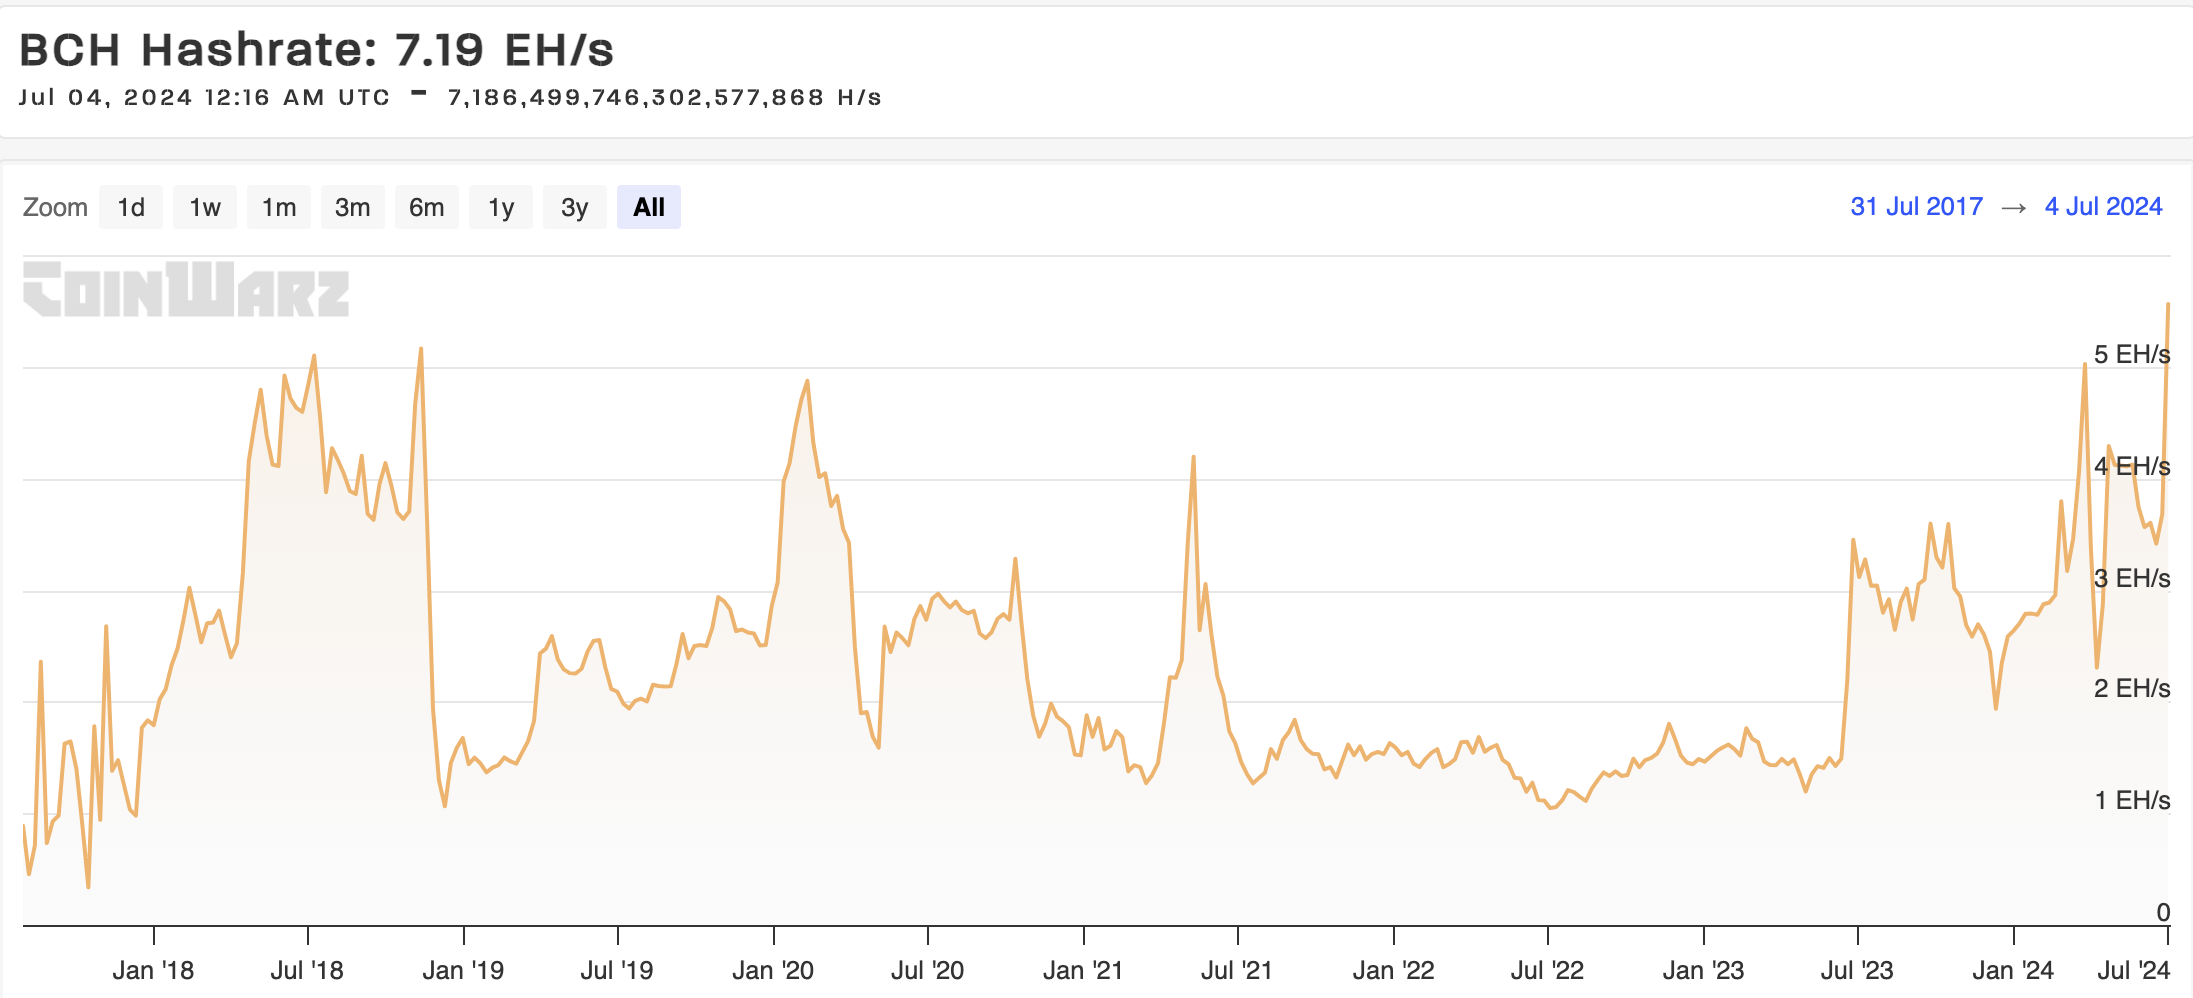This screenshot has height=998, width=2193.
Task: Edit the start date 31 Jul 2017
Action: (x=1916, y=206)
